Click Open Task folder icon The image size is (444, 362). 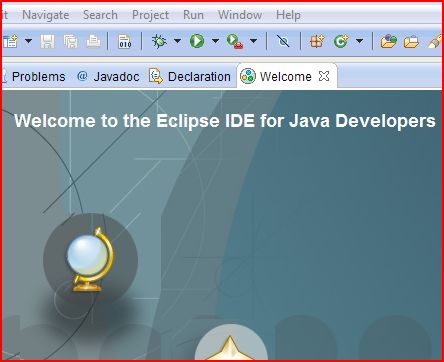(x=411, y=42)
